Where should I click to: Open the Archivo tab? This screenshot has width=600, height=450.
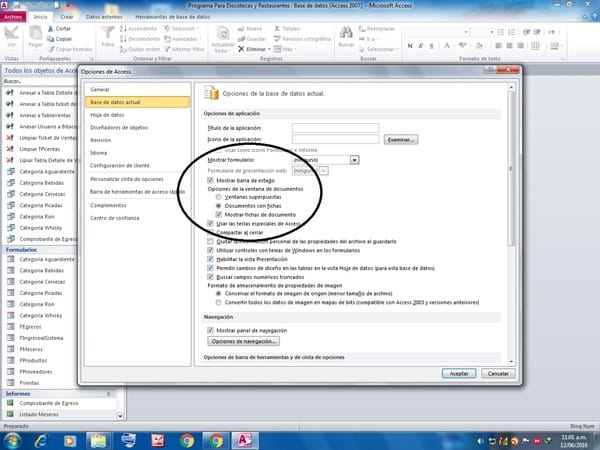pos(13,17)
